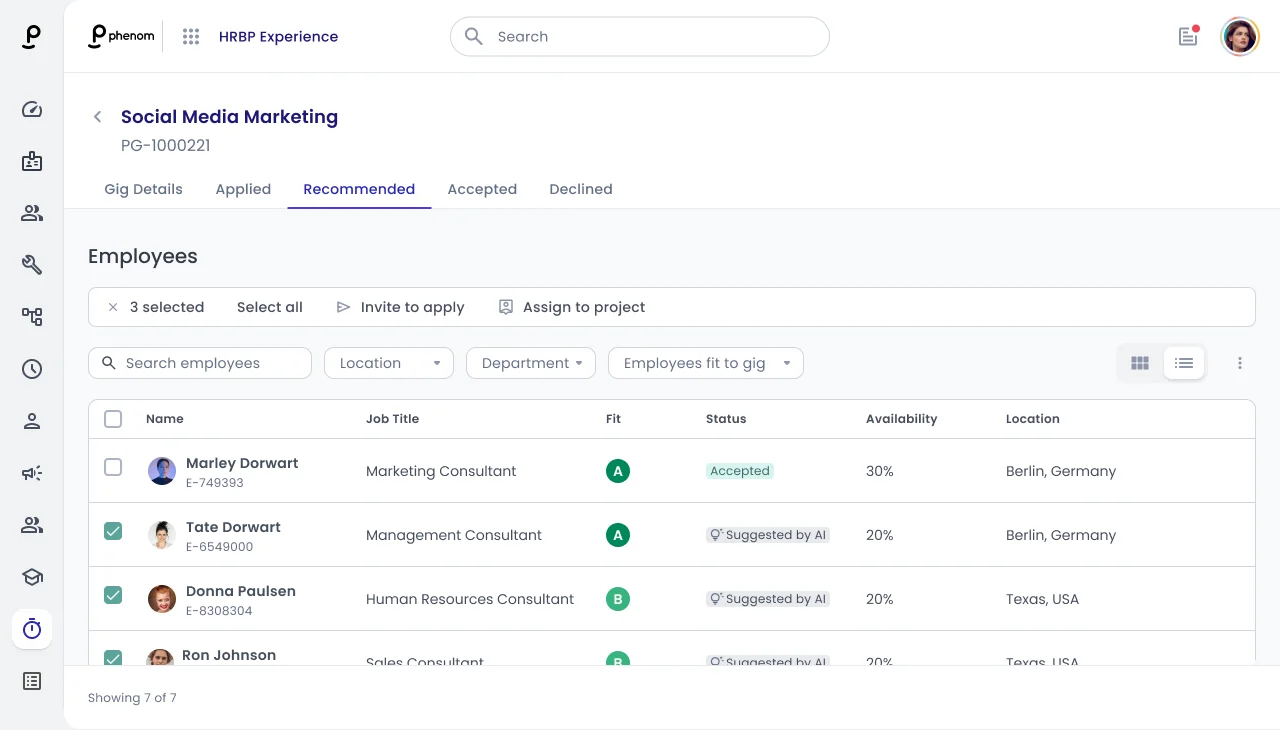Open Marley Dorwart's employee name

242,463
